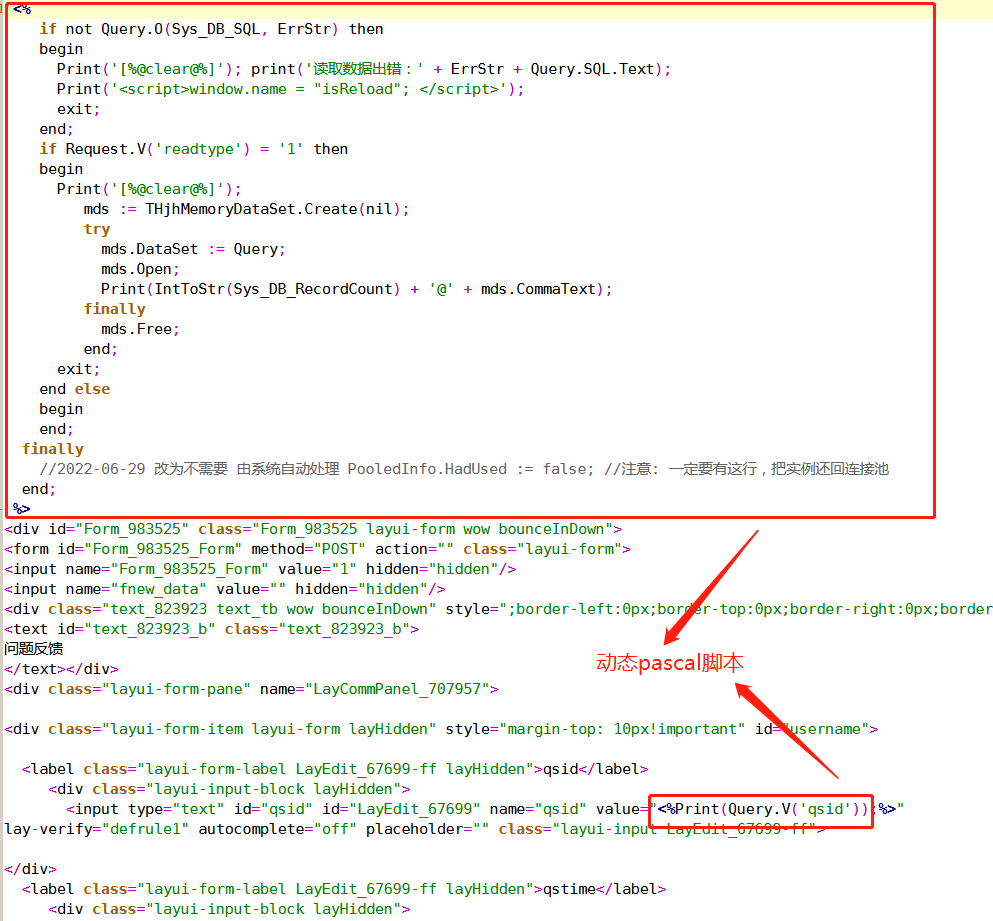Click the 'readtype' string in Request.V call

point(198,149)
